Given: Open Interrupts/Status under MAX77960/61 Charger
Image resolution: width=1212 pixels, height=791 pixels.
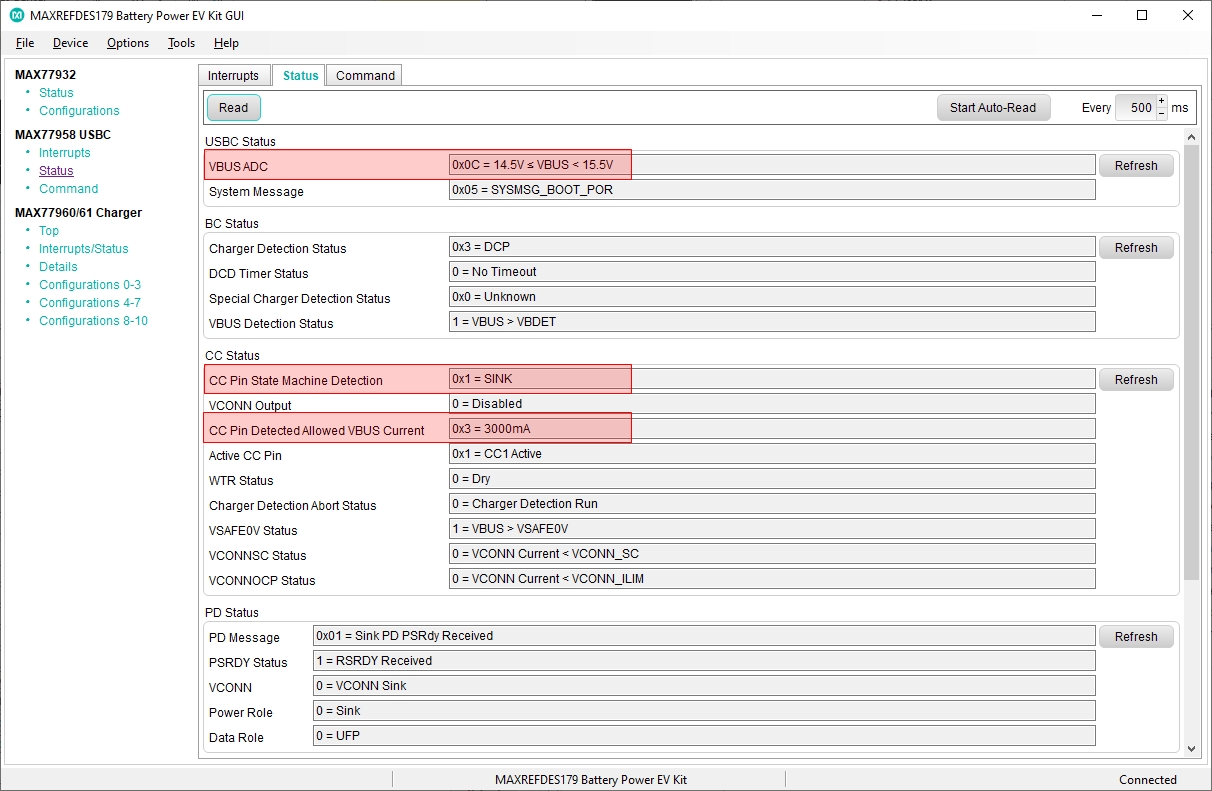Looking at the screenshot, I should pyautogui.click(x=83, y=249).
